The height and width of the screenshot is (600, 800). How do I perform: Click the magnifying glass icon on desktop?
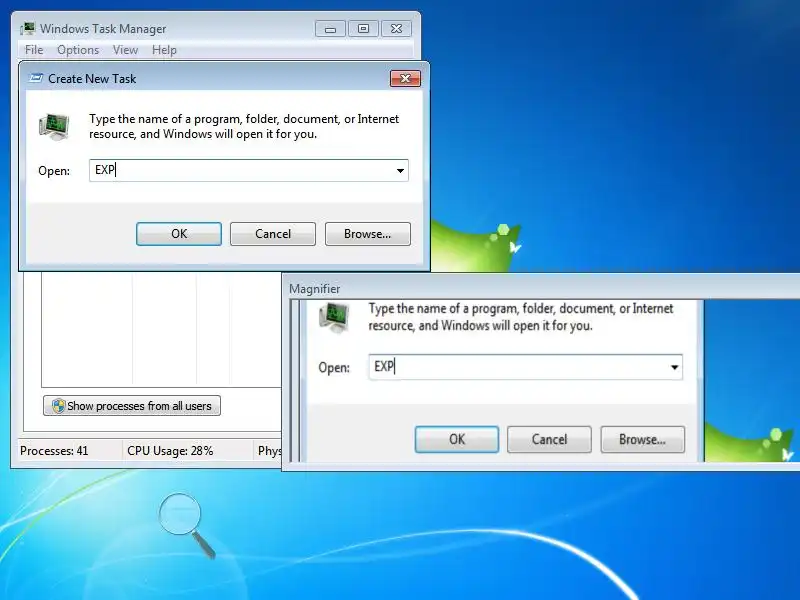tap(187, 525)
